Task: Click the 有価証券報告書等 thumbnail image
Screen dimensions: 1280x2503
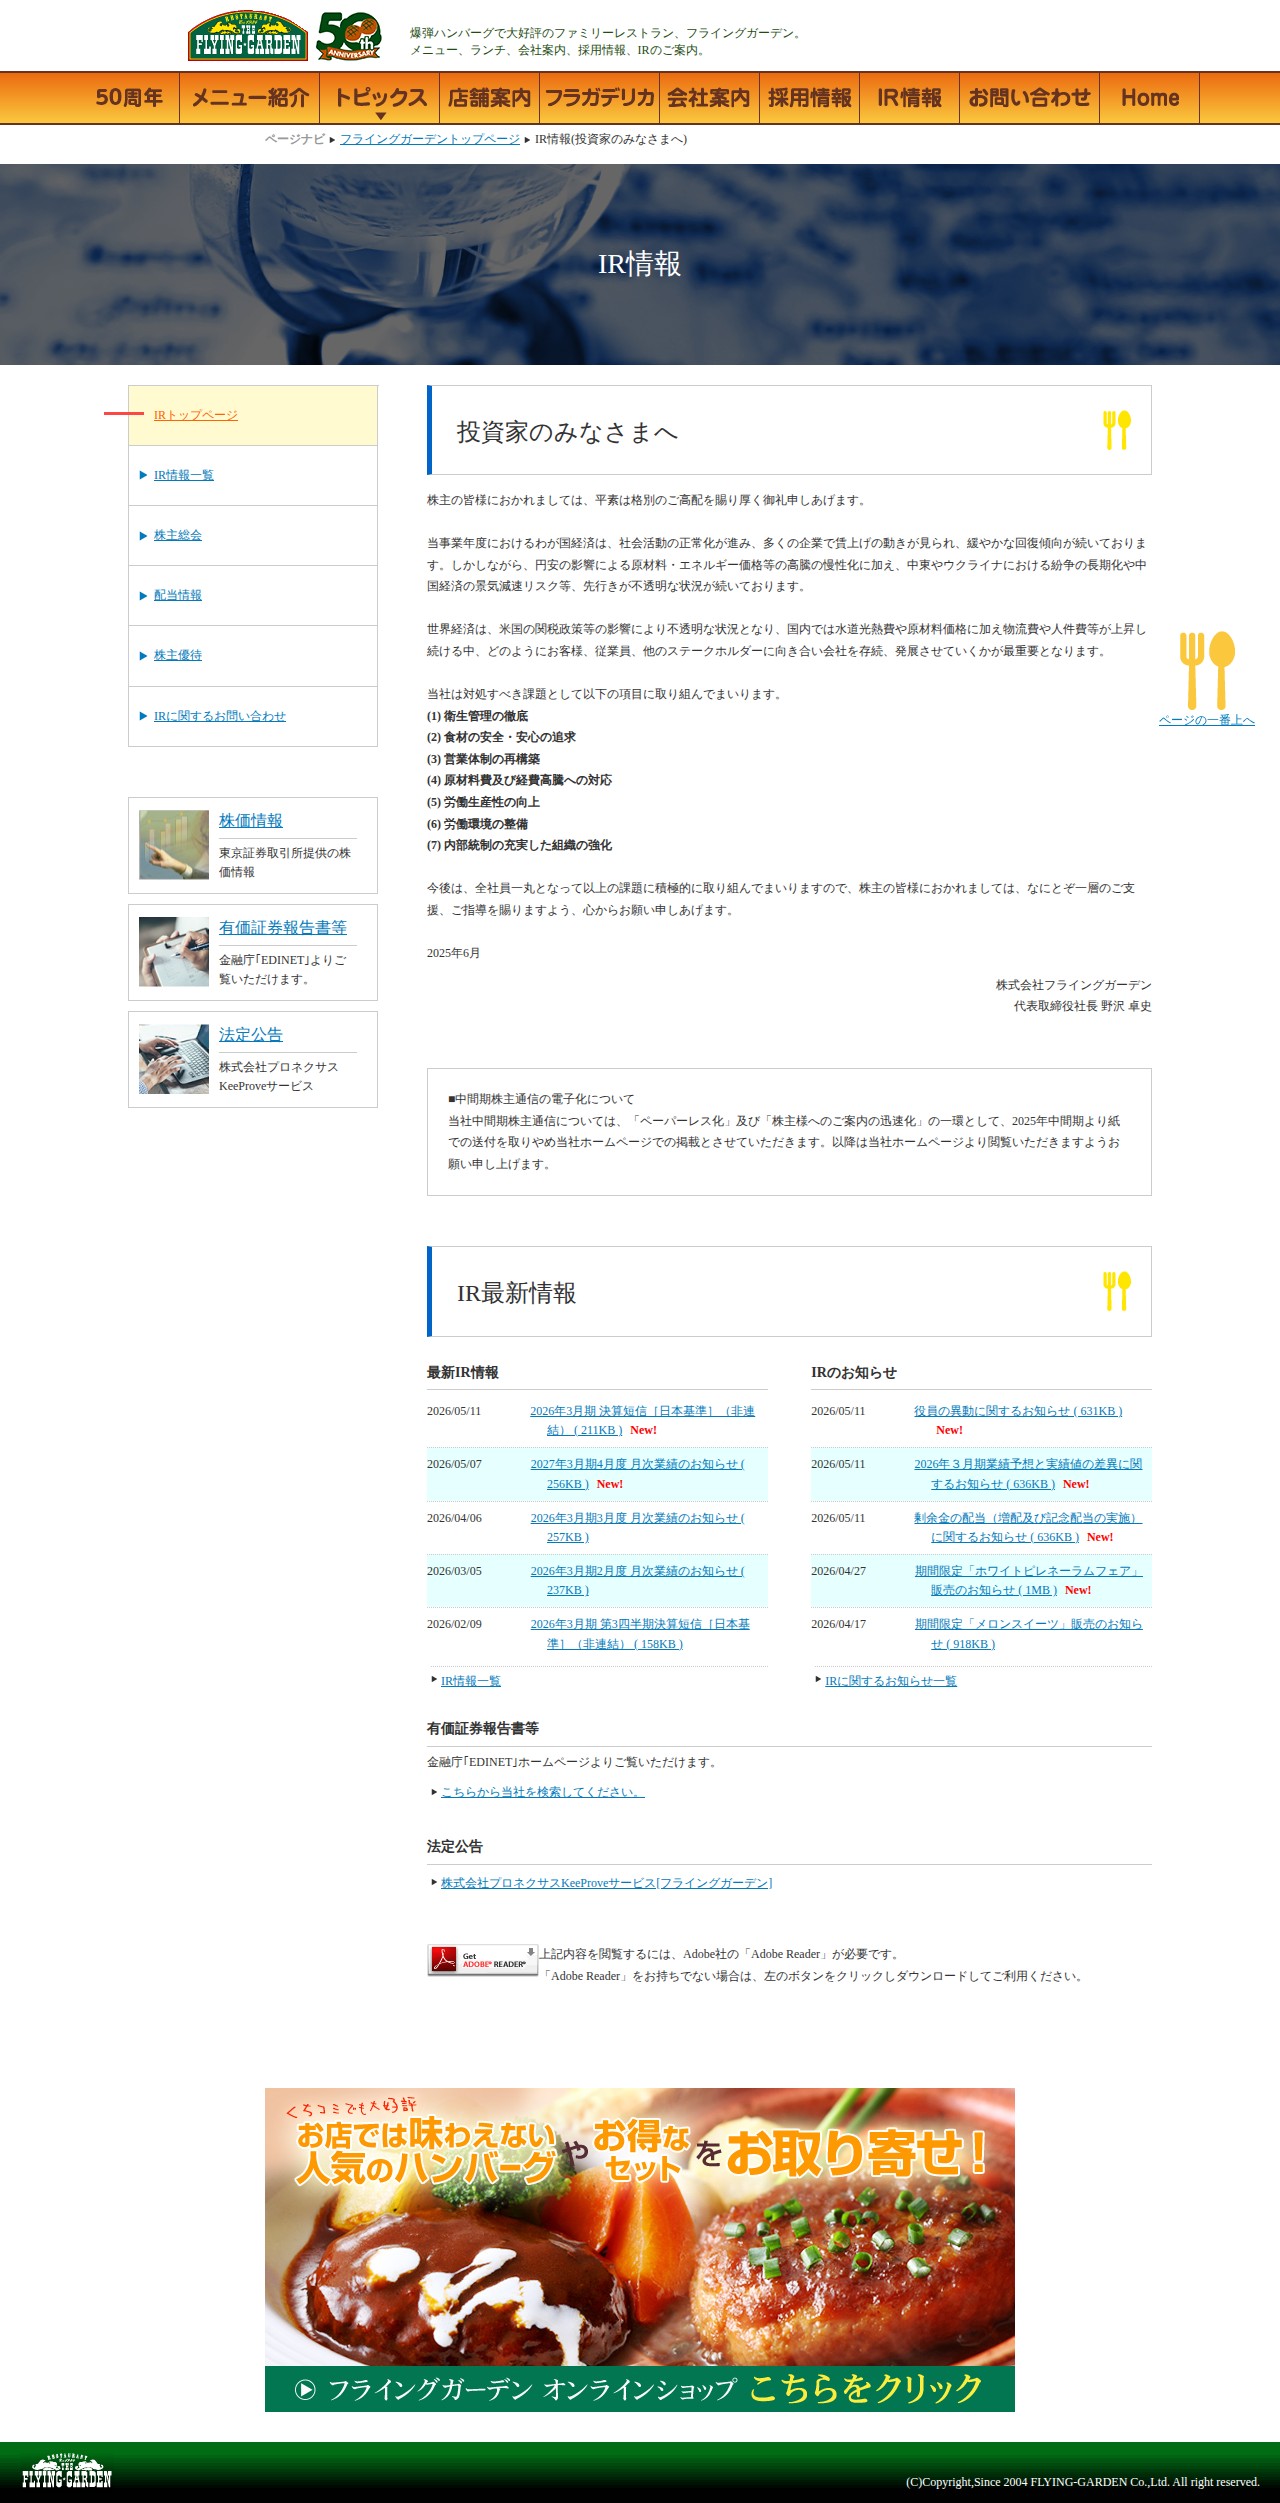Action: click(x=174, y=952)
